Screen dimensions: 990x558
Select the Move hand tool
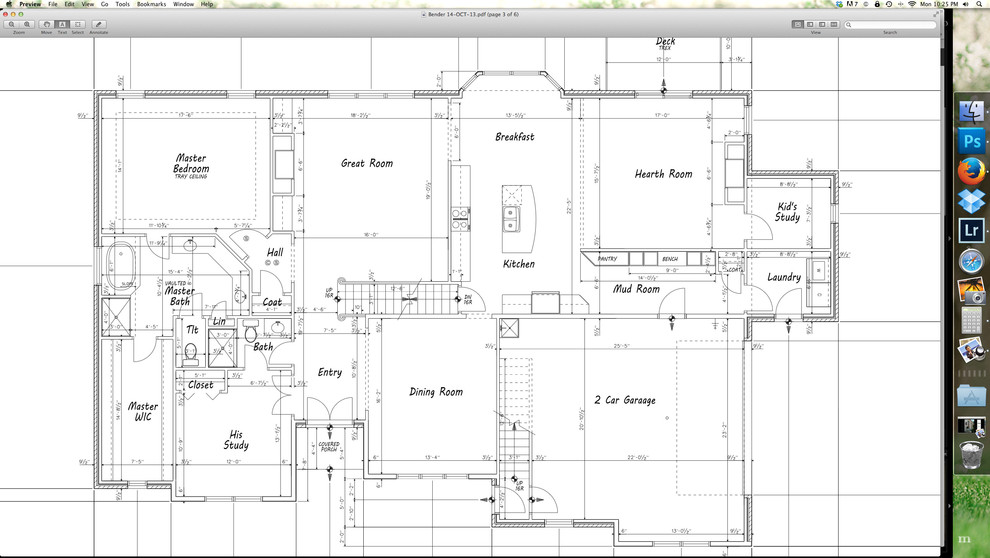point(47,24)
